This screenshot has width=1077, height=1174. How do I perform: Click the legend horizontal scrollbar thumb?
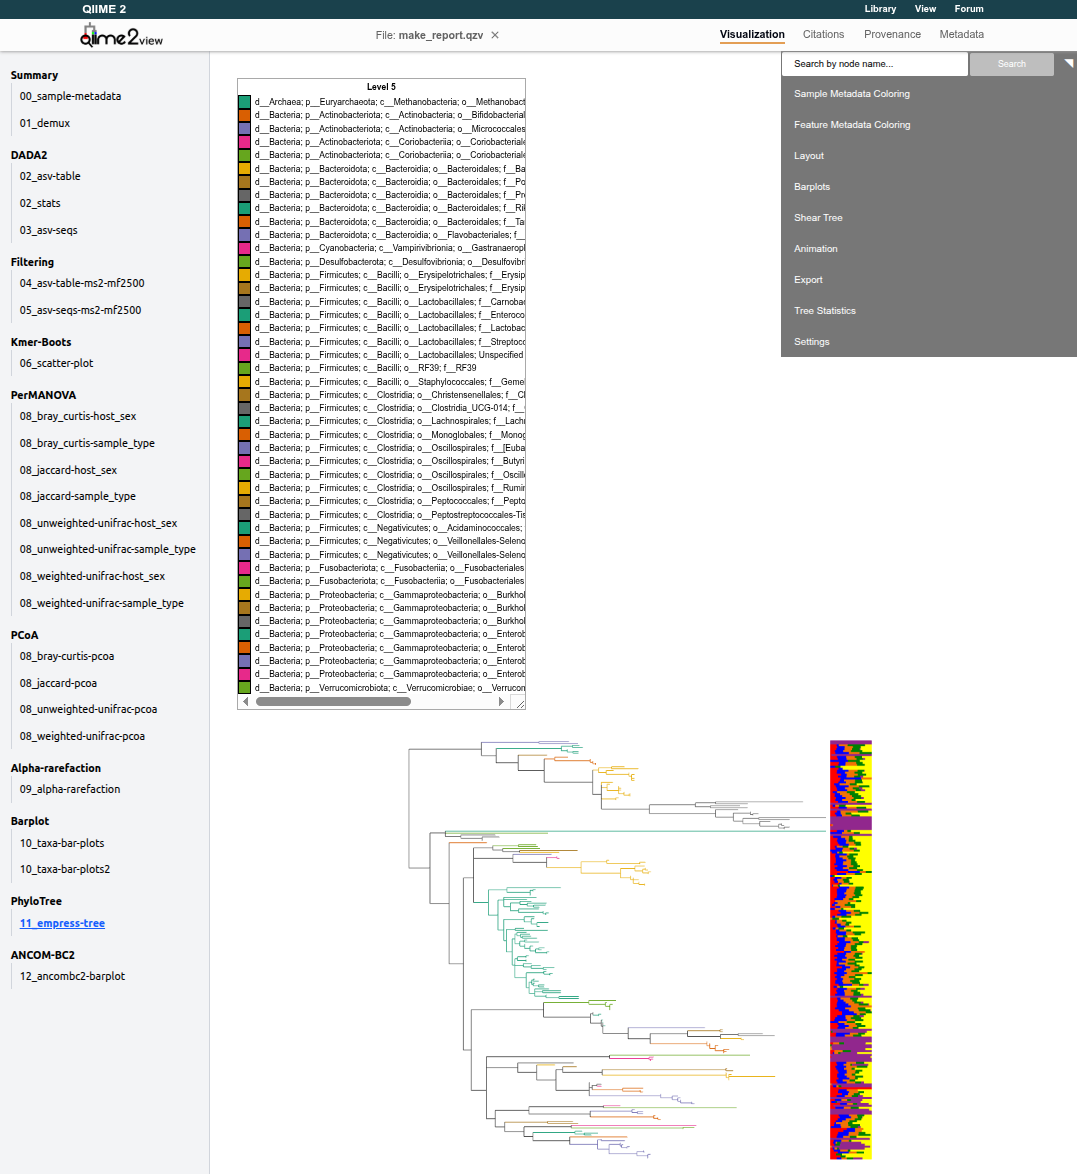coord(333,702)
